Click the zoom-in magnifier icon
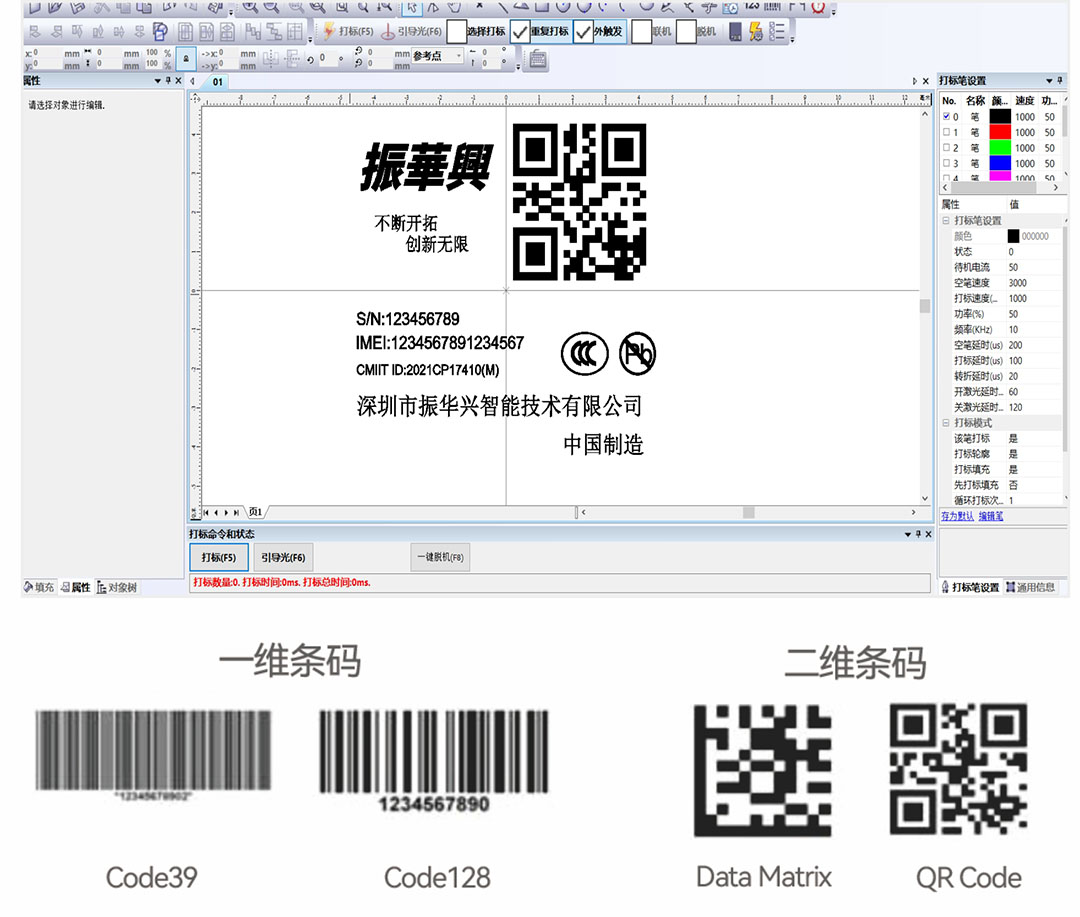This screenshot has height=917, width=1080. (x=248, y=8)
